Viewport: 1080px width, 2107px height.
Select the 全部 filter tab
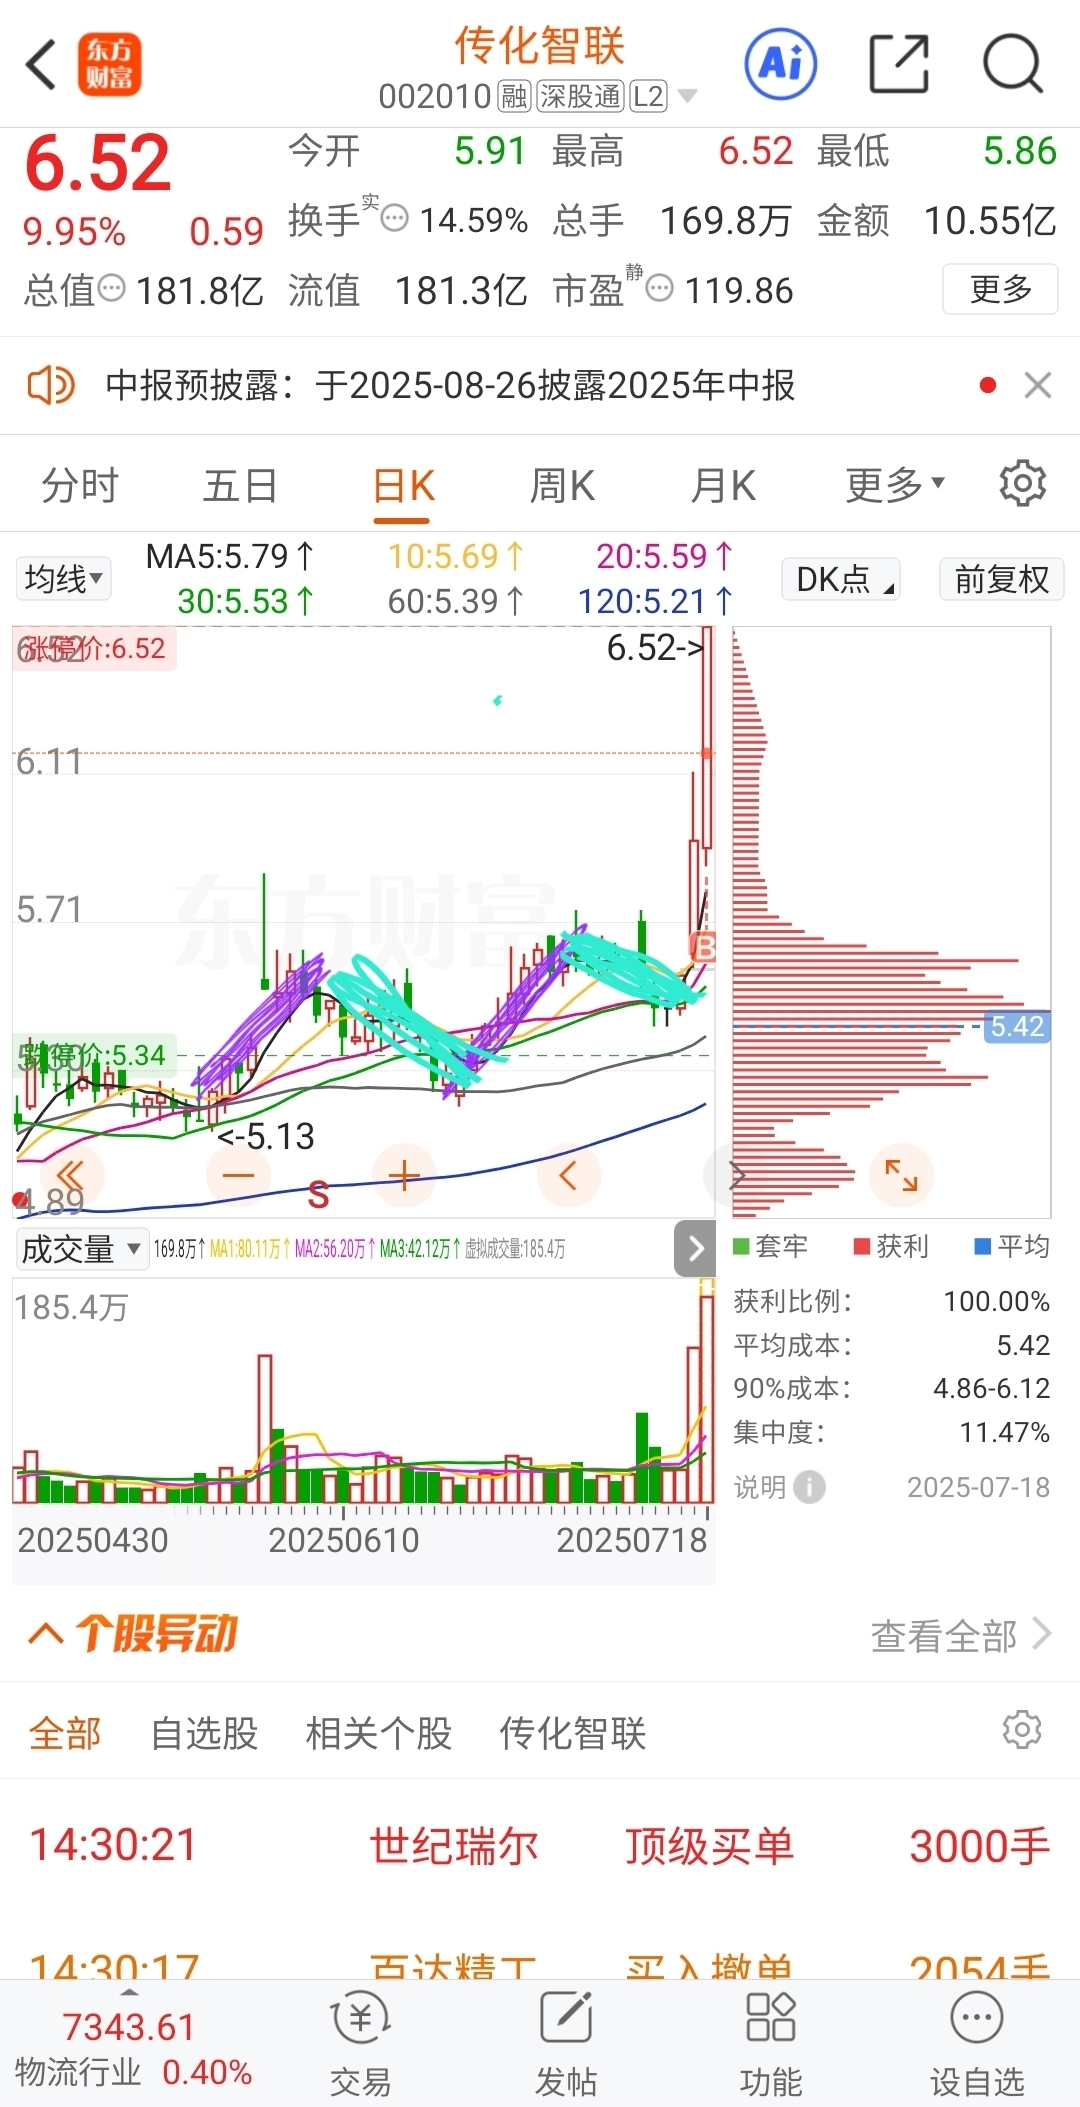point(65,1733)
